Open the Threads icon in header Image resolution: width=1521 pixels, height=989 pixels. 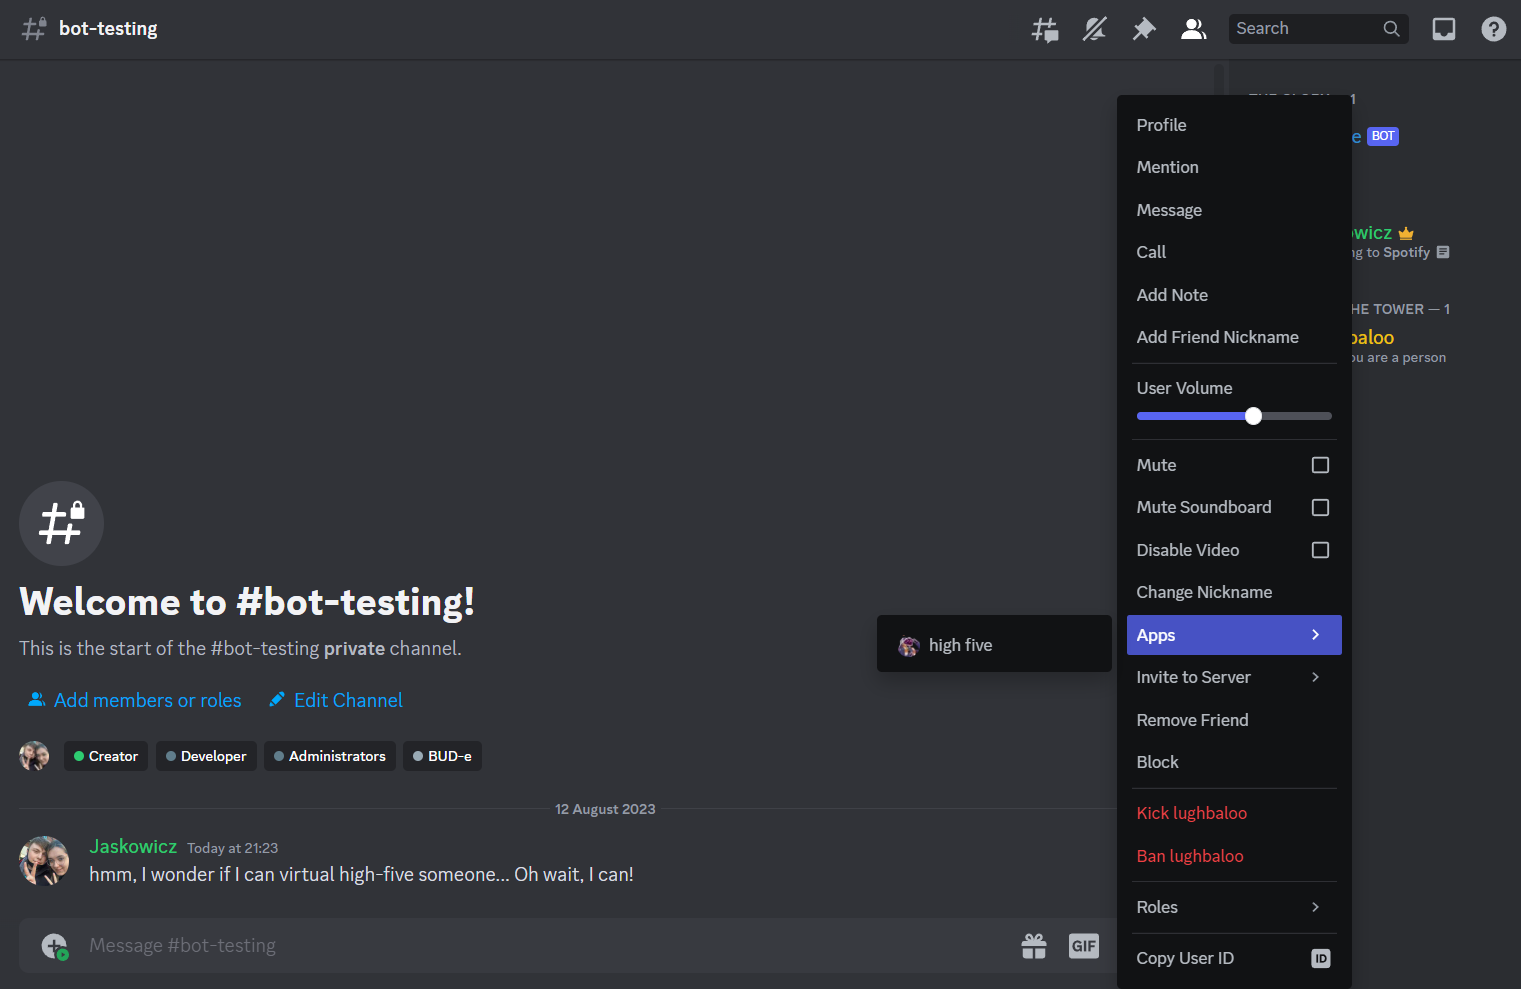tap(1045, 29)
